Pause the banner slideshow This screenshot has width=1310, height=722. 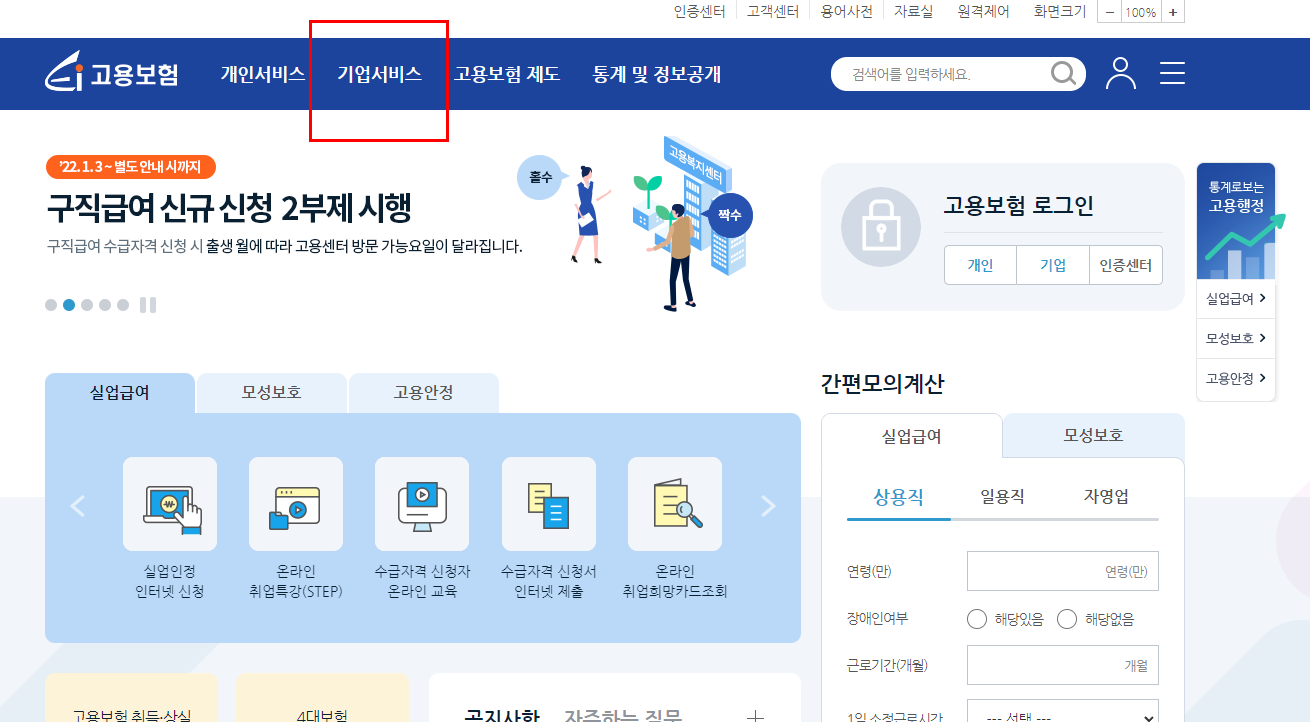coord(148,305)
